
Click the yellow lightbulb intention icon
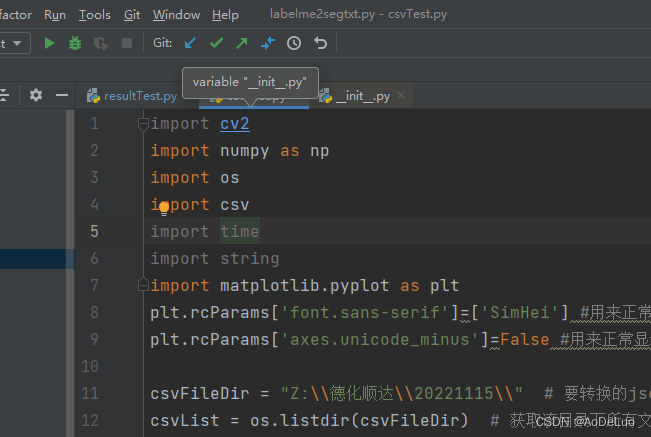(164, 208)
